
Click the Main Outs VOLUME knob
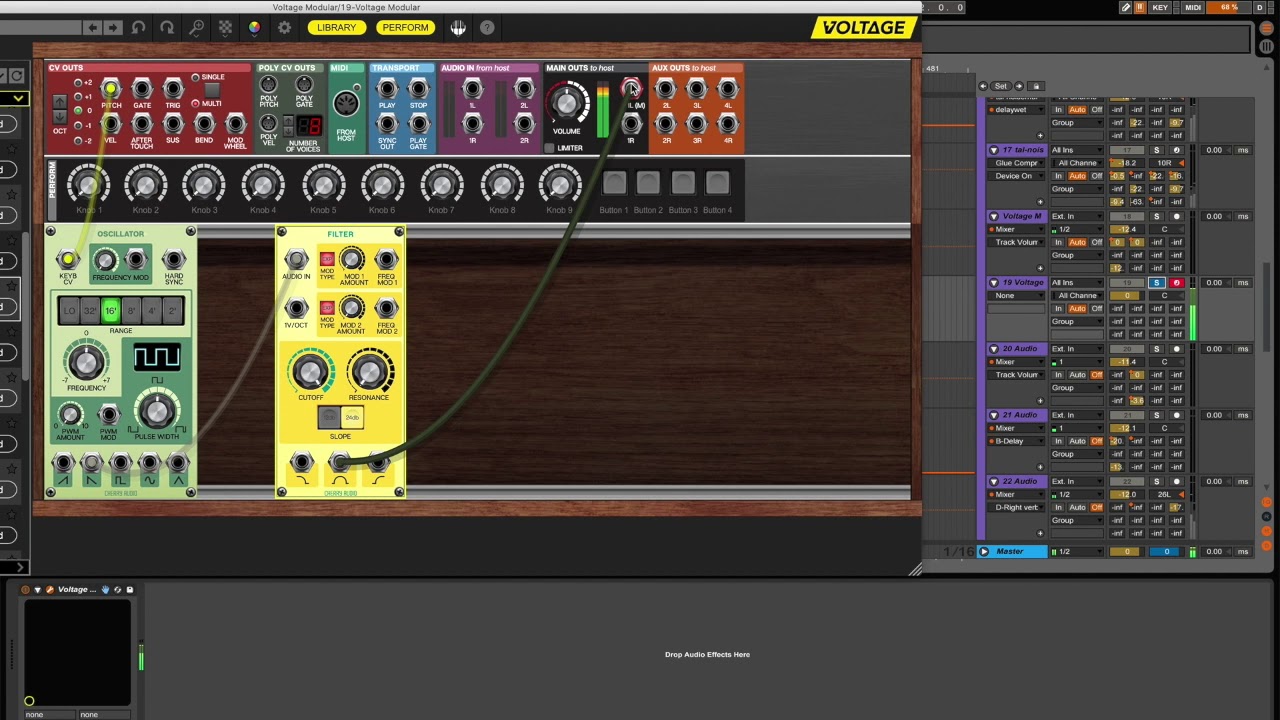coord(567,102)
